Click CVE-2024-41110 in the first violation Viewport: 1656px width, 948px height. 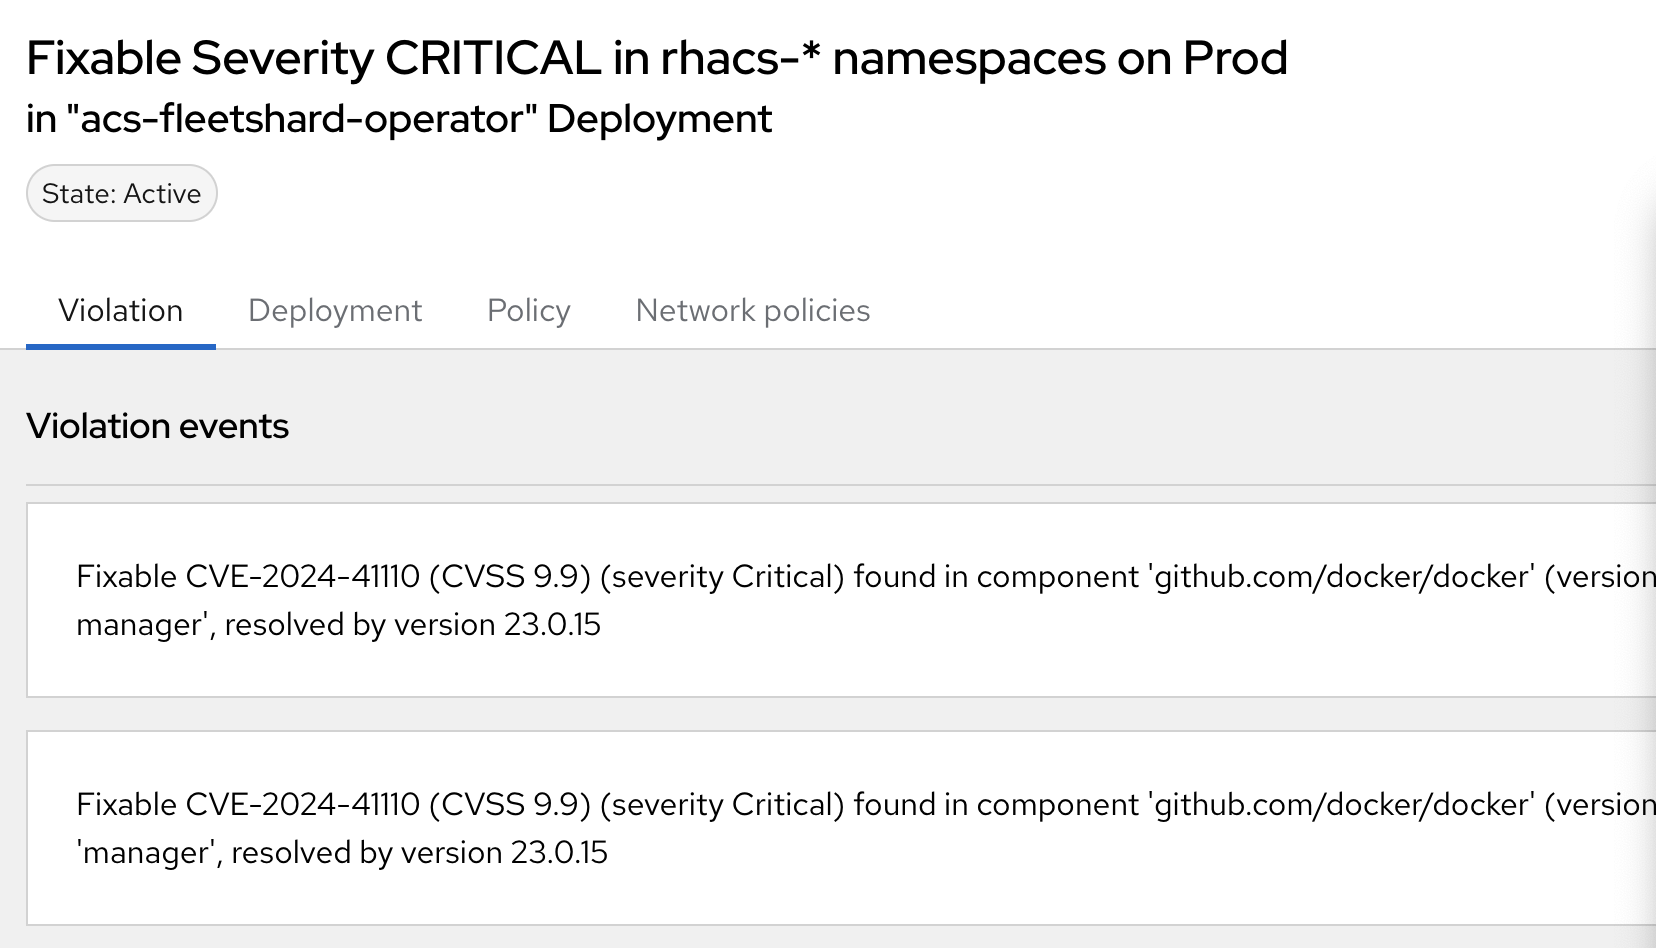[x=303, y=577]
